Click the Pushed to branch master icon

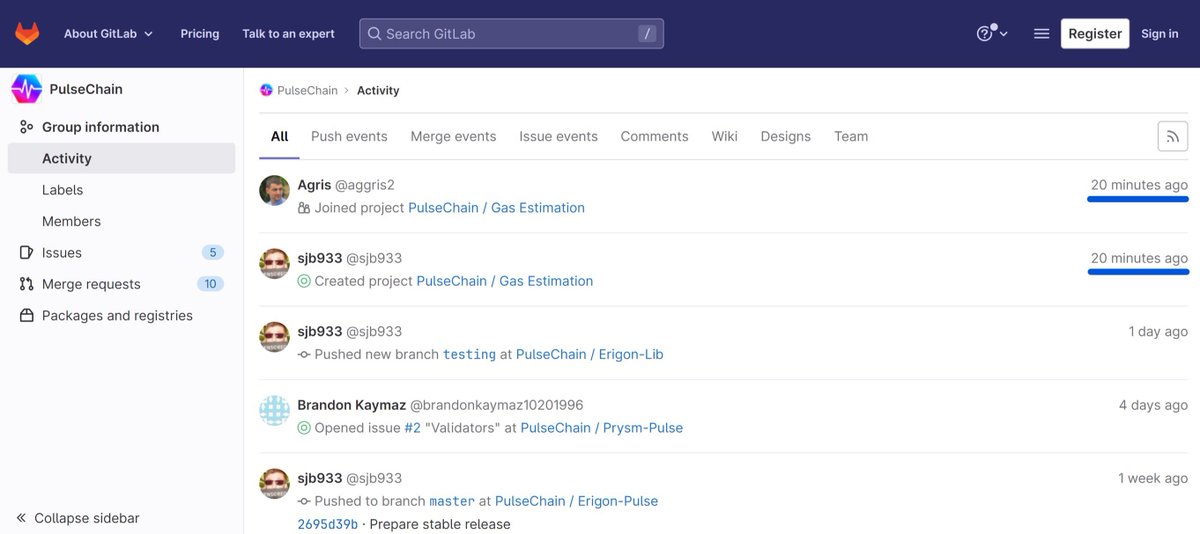click(304, 501)
